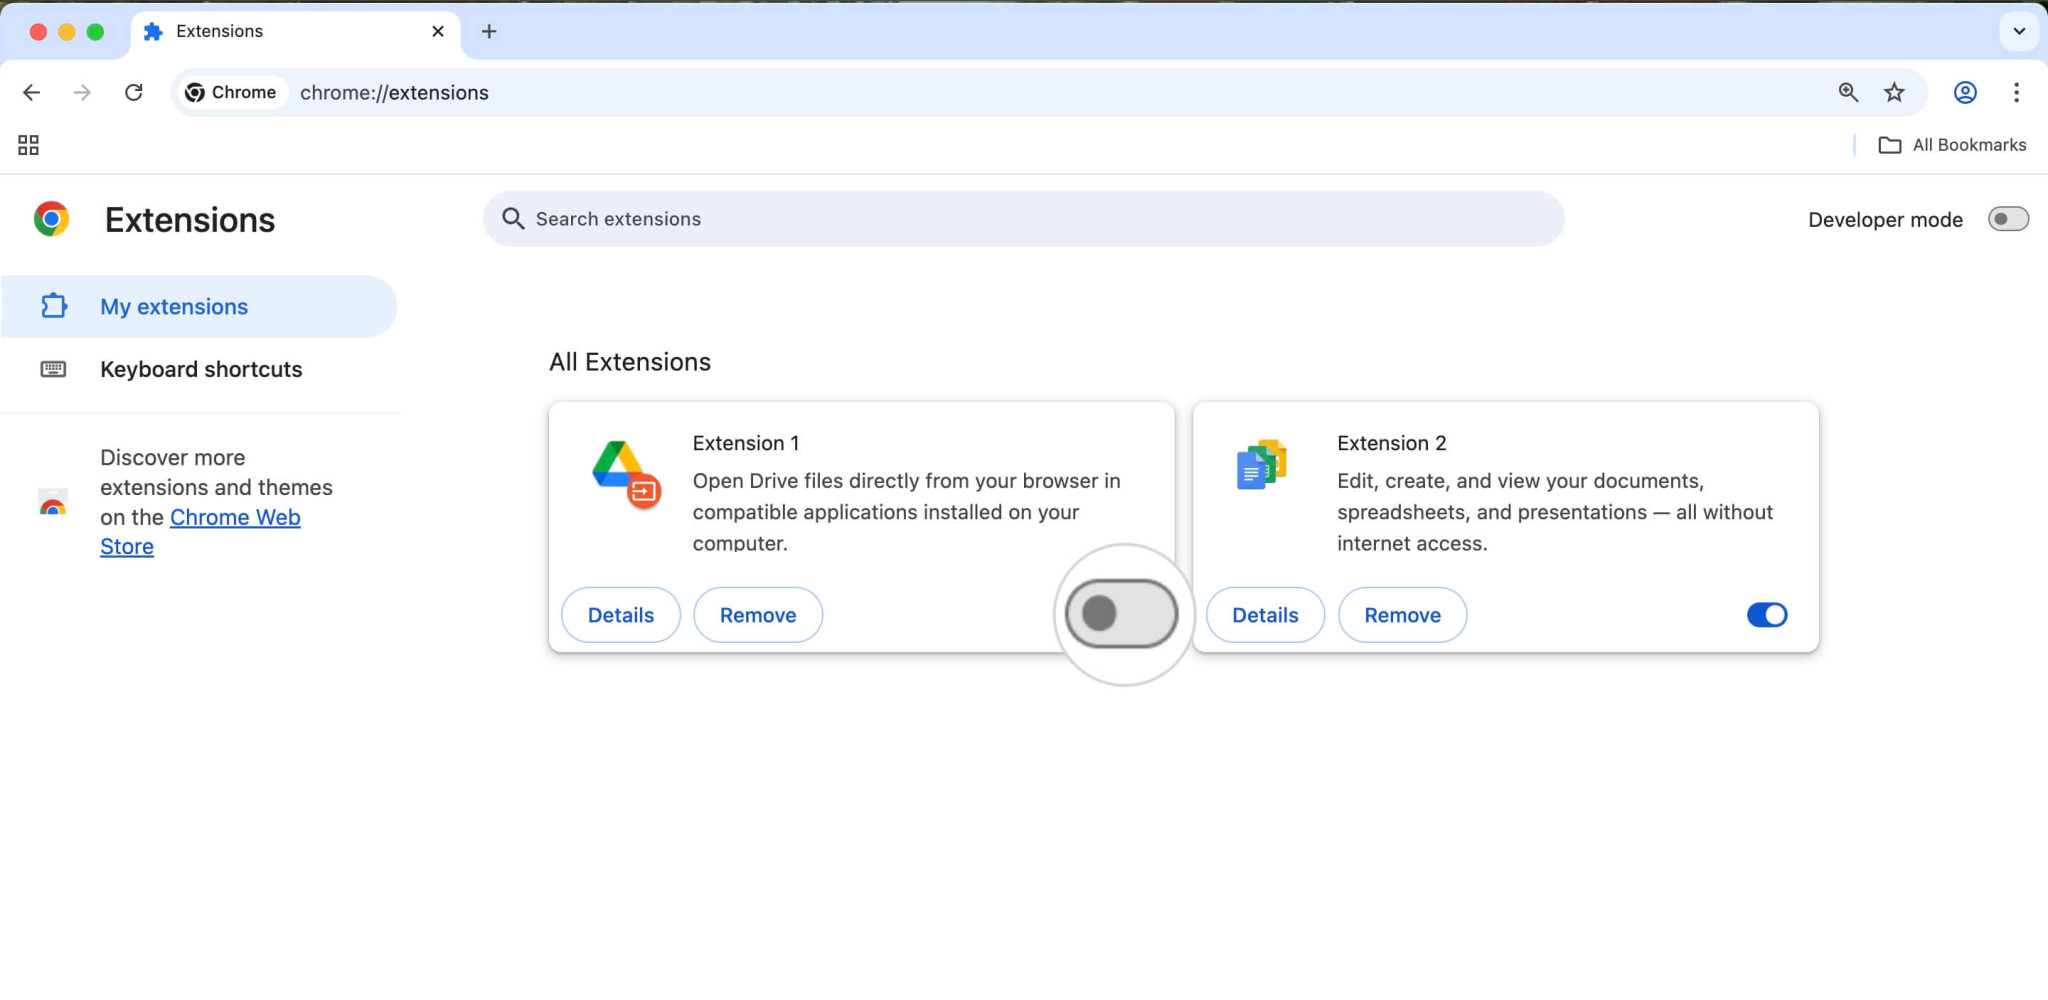Screen dimensions: 2048x1000
Task: Click the chrome://extensions address bar
Action: [x=1050, y=93]
